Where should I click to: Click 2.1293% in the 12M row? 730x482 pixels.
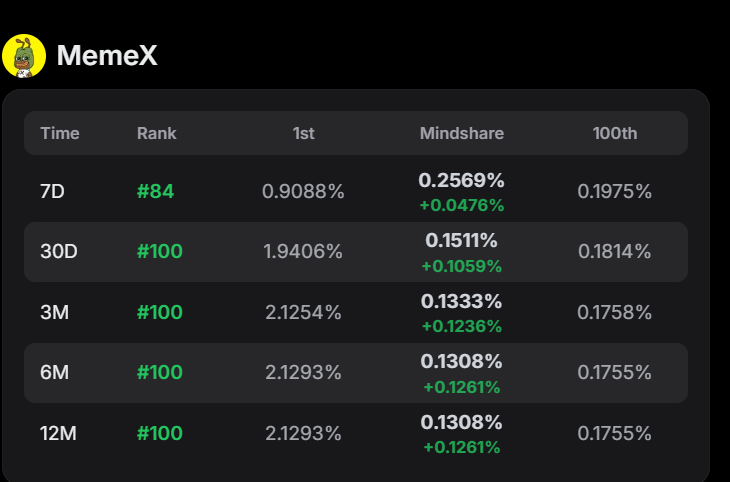303,433
